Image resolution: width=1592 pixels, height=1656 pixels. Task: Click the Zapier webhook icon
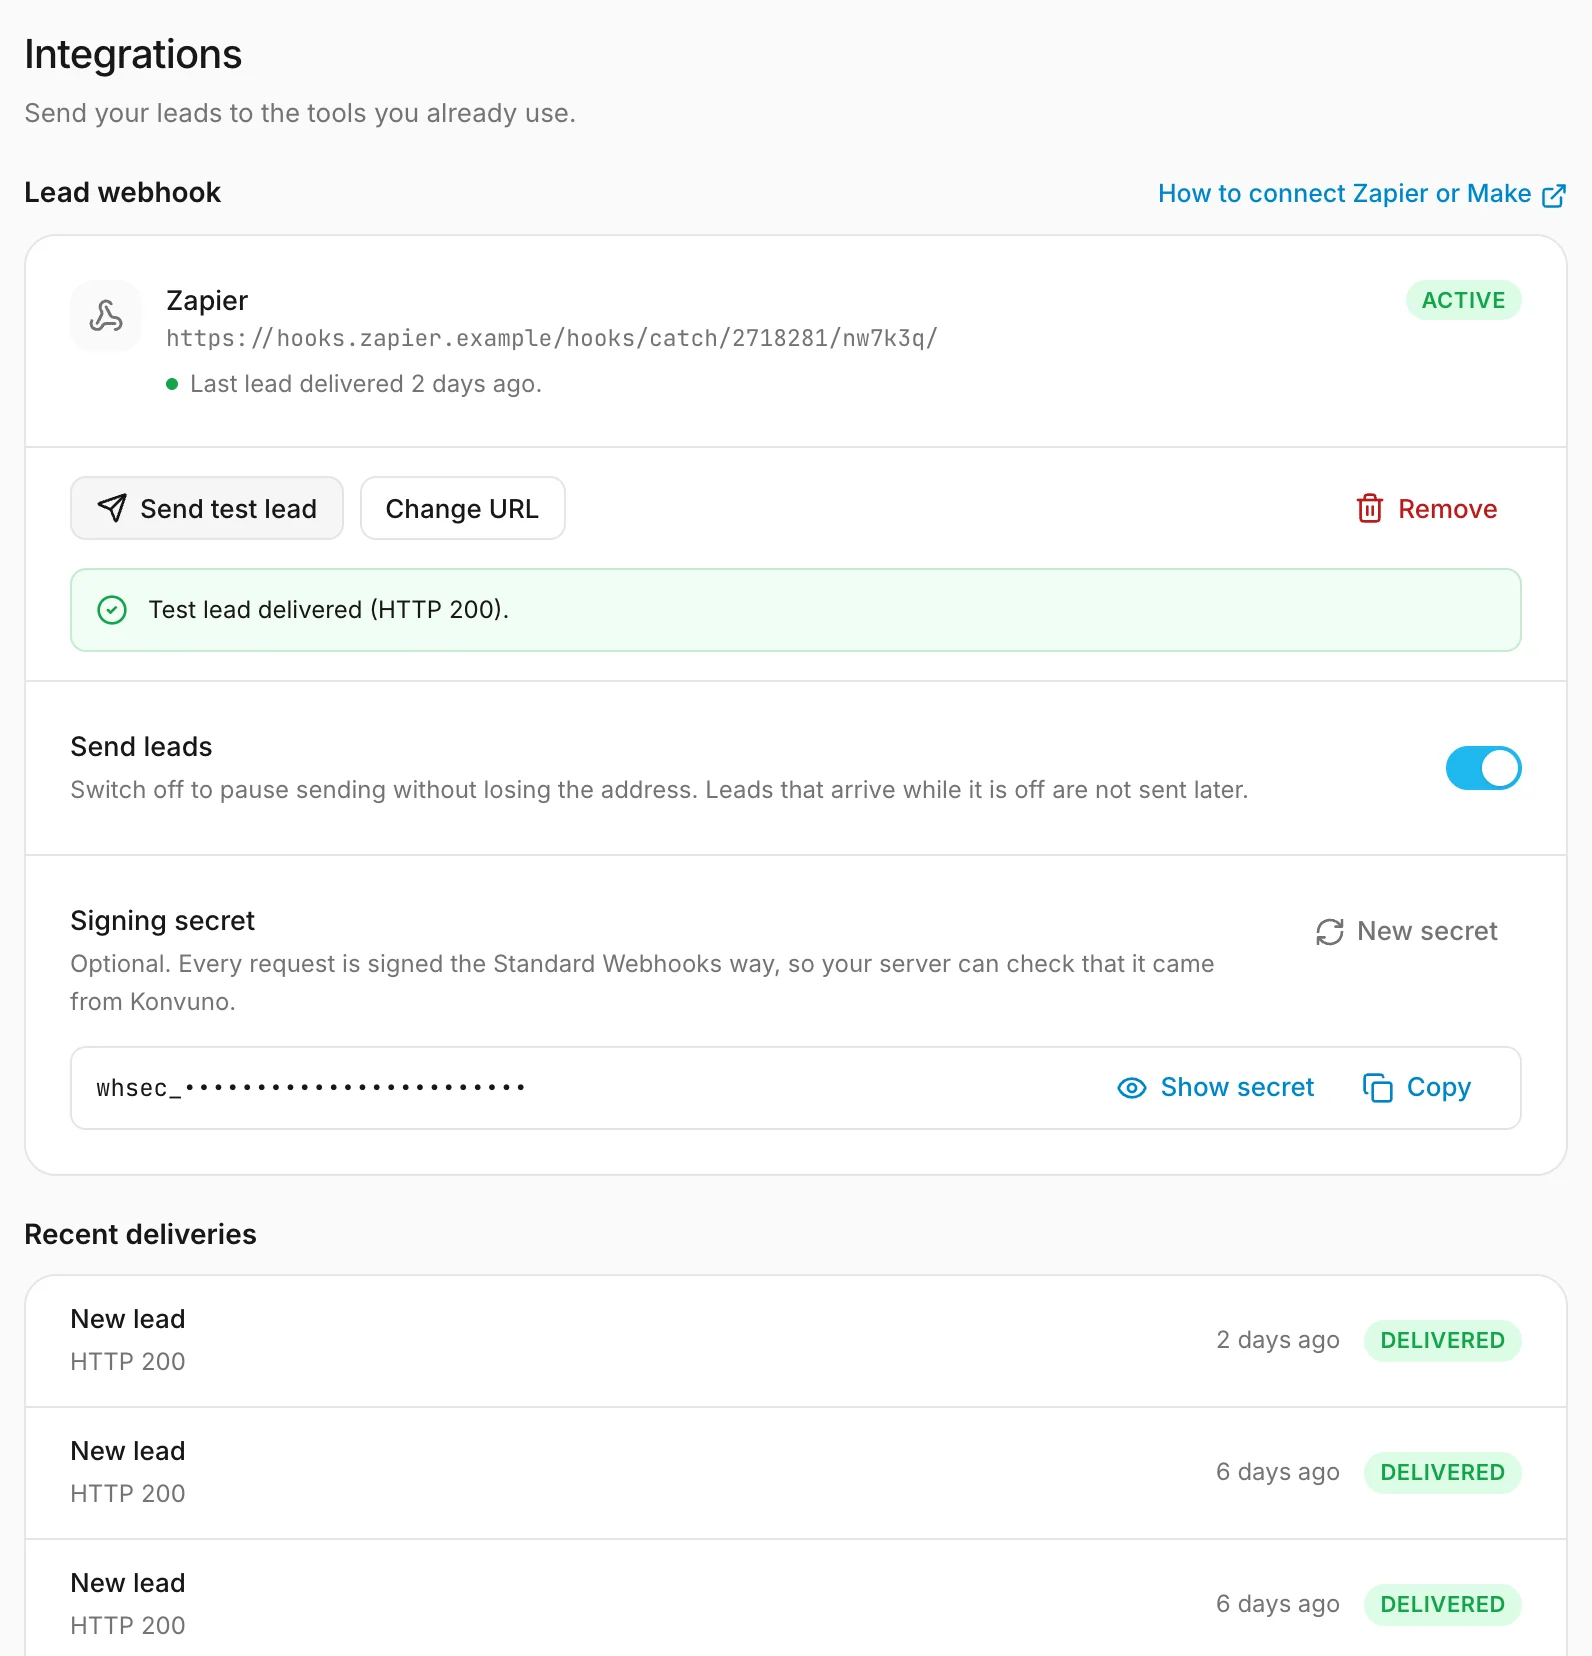click(106, 316)
